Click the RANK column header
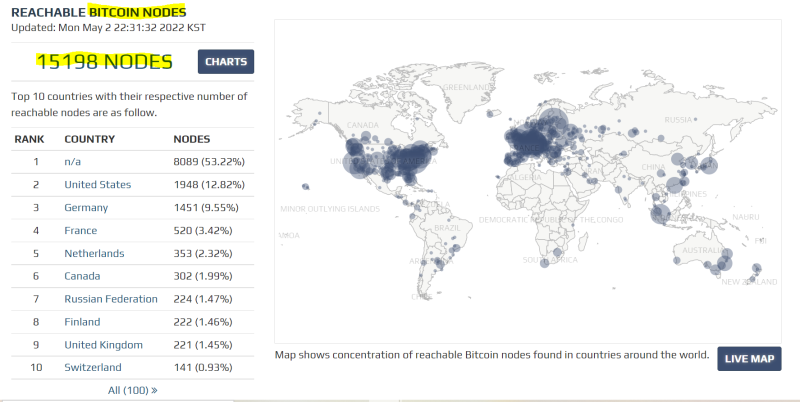Viewport: 800px width, 402px height. coord(29,139)
